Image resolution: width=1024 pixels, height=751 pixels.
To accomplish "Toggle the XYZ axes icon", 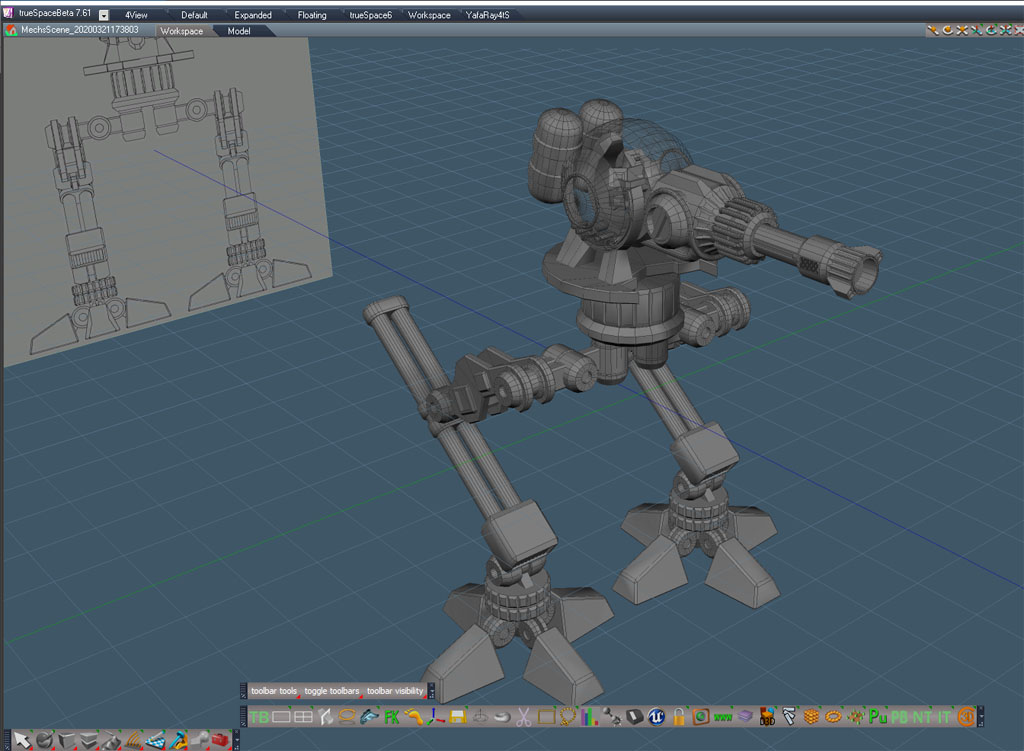I will (x=435, y=717).
